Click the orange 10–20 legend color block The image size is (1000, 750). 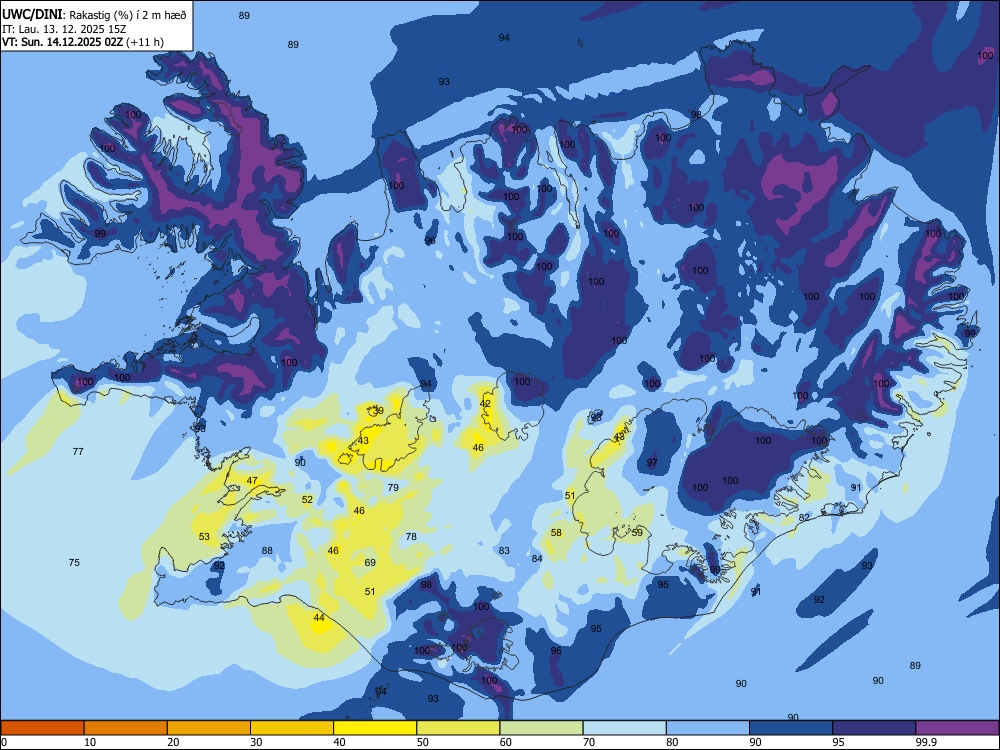tap(126, 728)
